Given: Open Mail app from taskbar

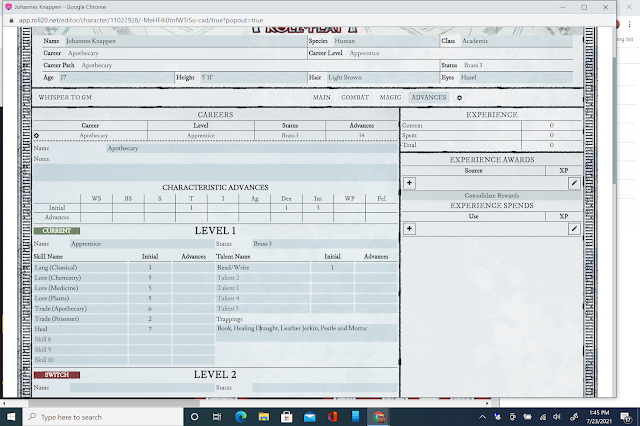Looking at the screenshot, I should pyautogui.click(x=310, y=417).
